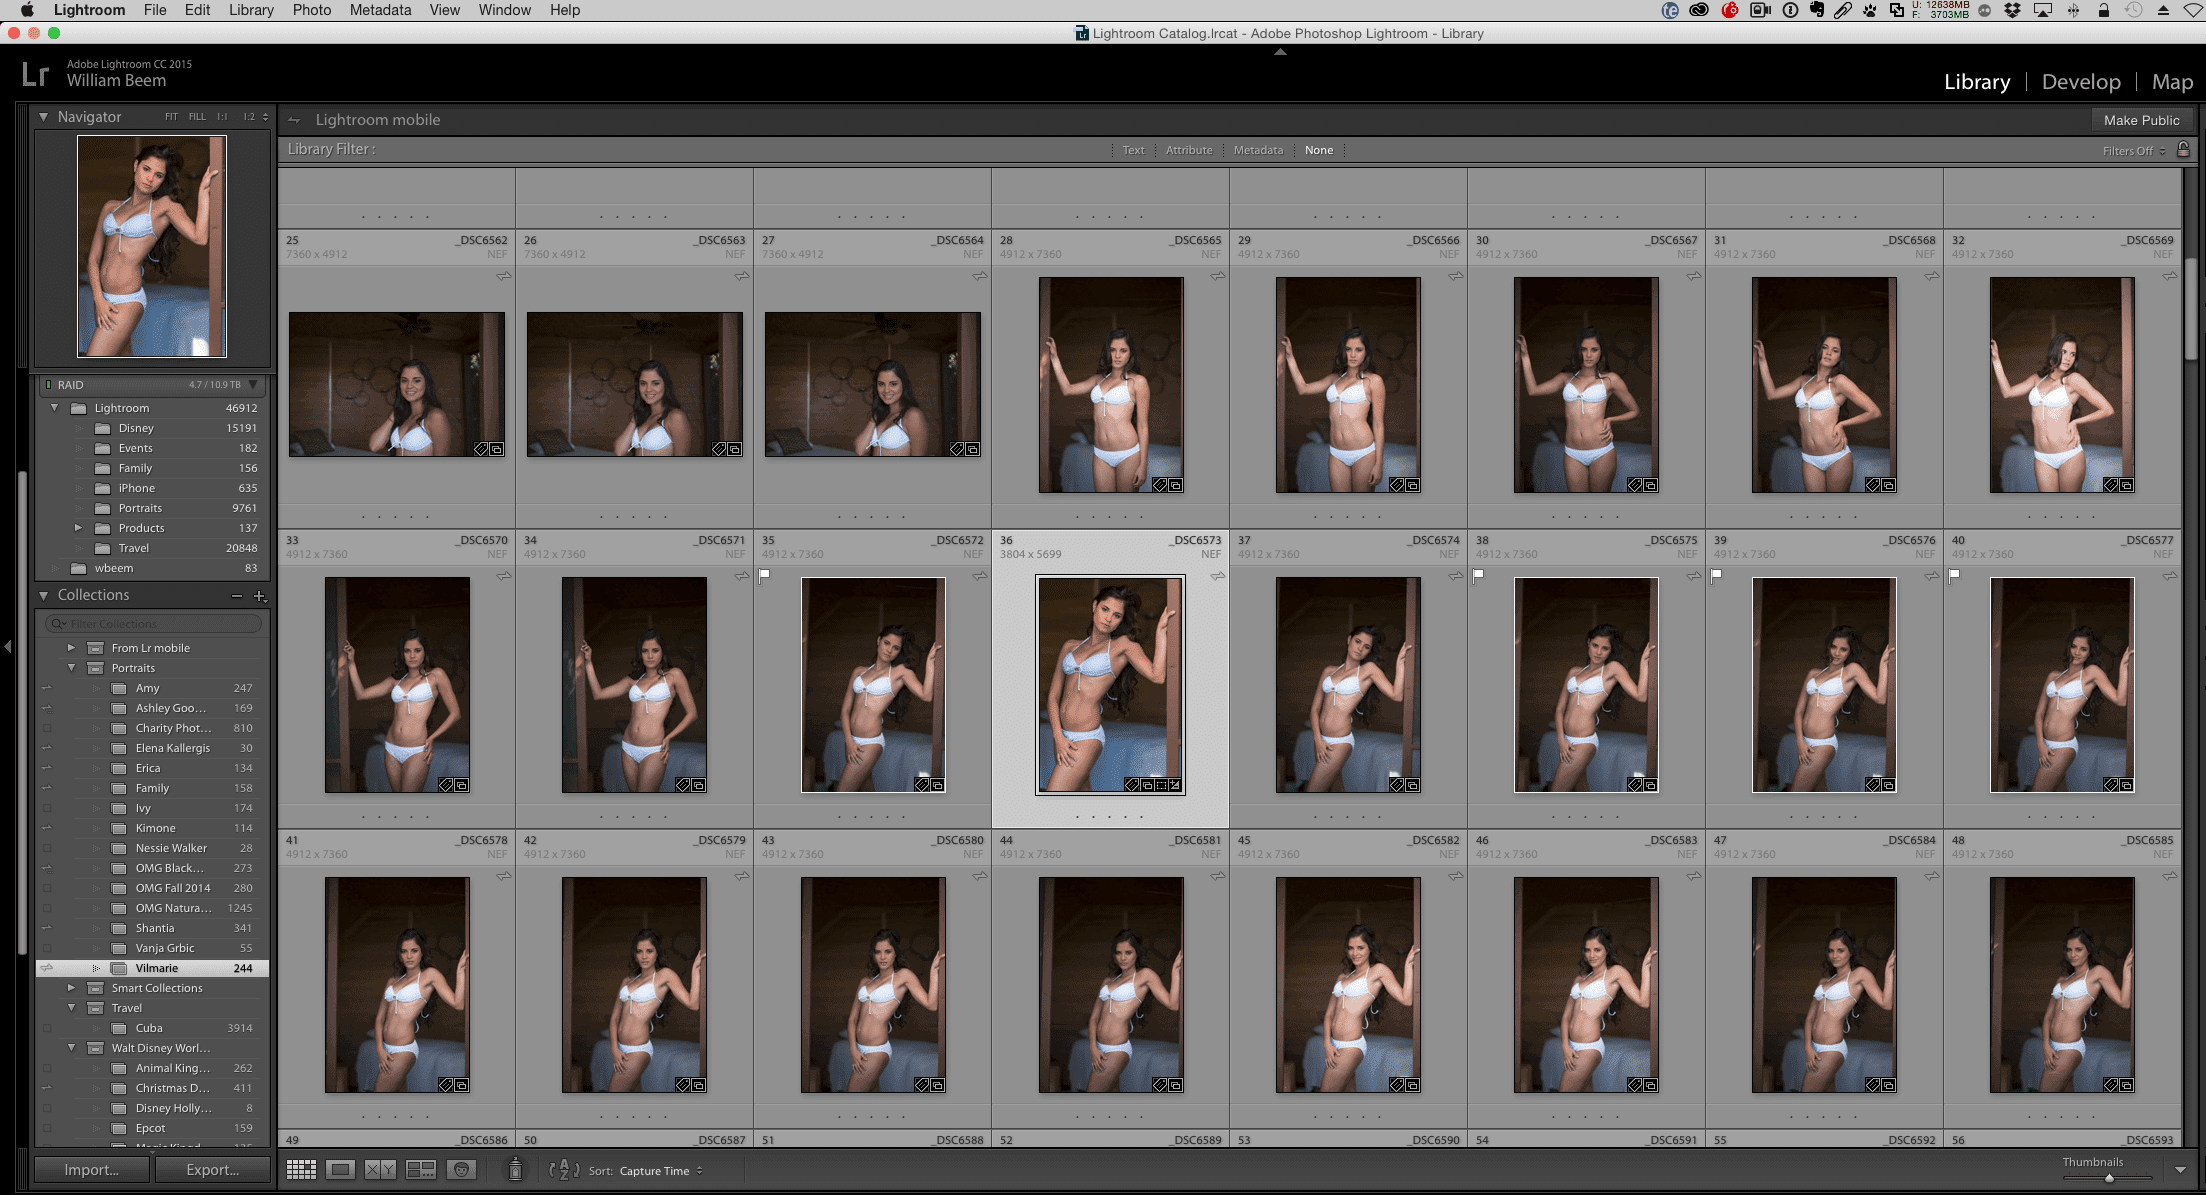This screenshot has width=2206, height=1195.
Task: Click the Make Public button
Action: pyautogui.click(x=2141, y=120)
